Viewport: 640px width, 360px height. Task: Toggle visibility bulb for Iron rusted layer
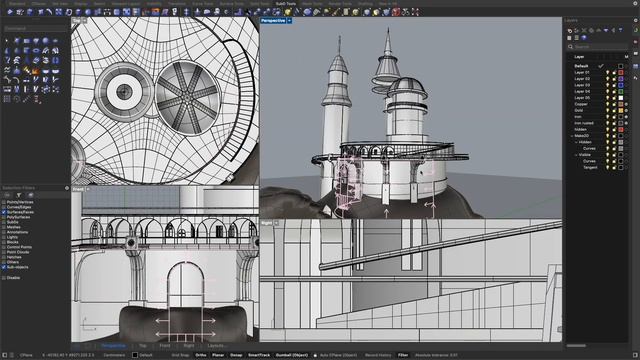point(607,123)
